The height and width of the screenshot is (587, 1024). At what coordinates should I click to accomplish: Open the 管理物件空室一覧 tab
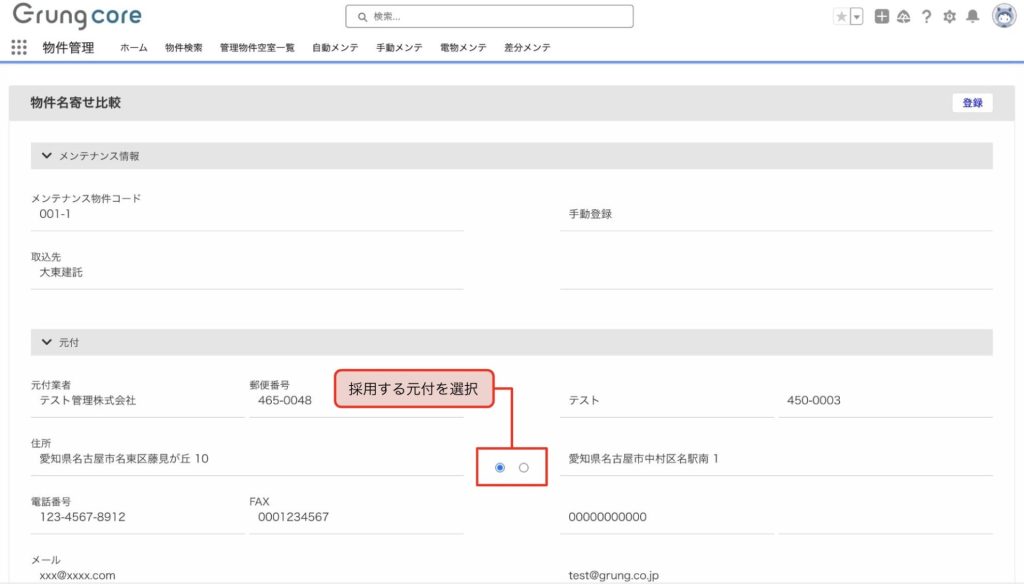point(257,48)
